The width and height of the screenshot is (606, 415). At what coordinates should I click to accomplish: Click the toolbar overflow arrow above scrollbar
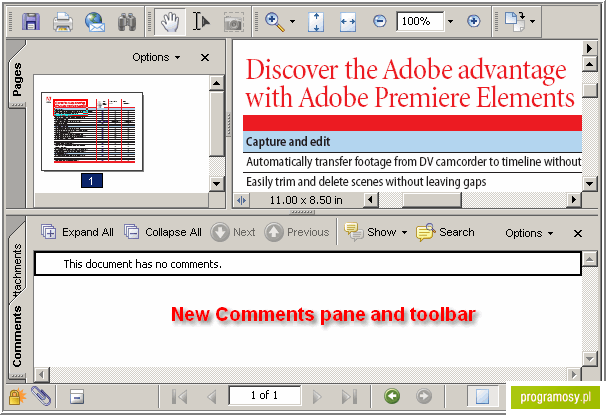(x=589, y=48)
